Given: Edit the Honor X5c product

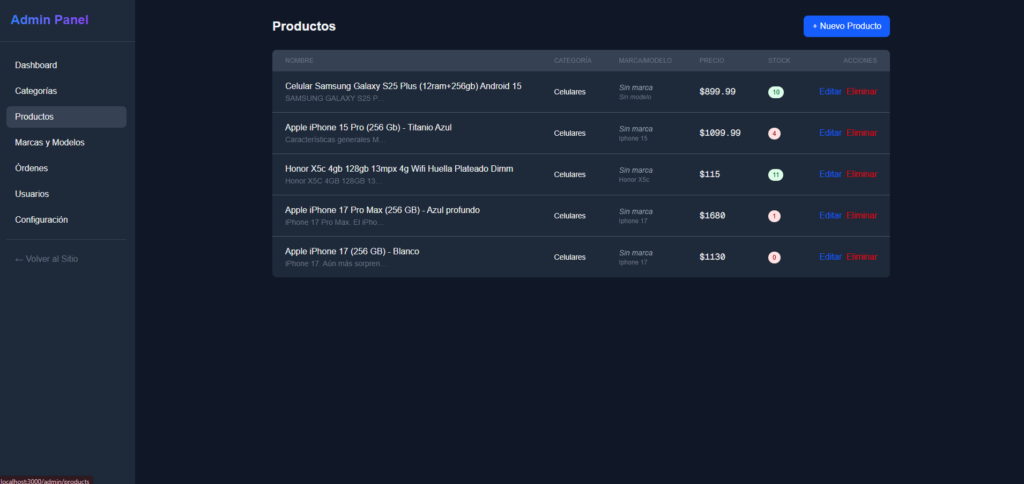Looking at the screenshot, I should point(830,174).
